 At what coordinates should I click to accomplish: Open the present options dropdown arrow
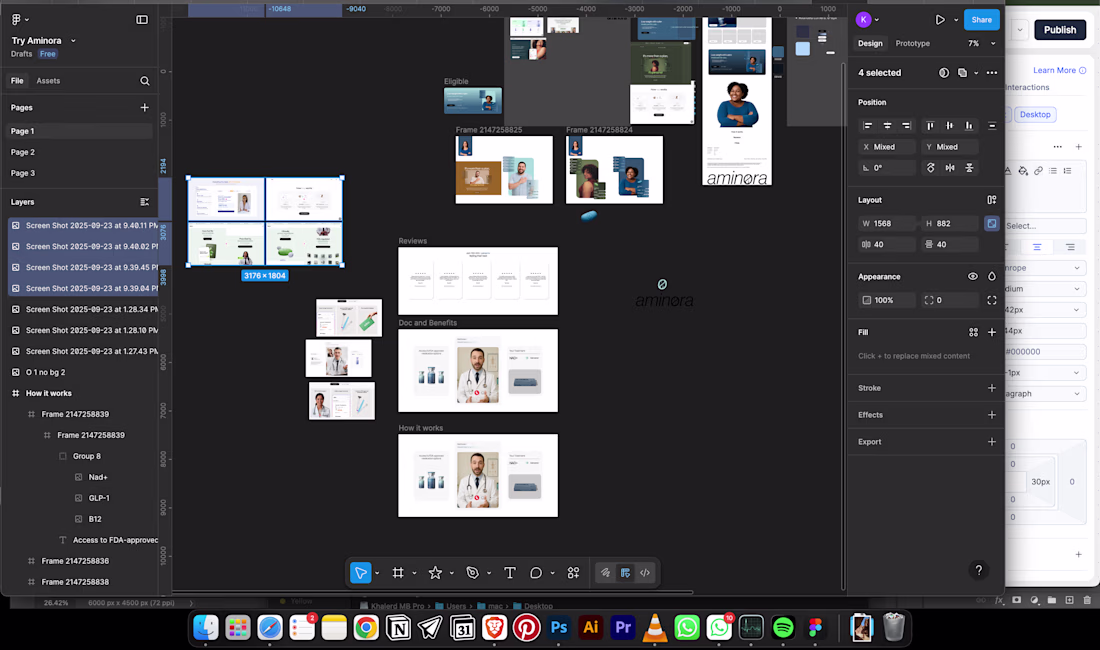pos(955,20)
